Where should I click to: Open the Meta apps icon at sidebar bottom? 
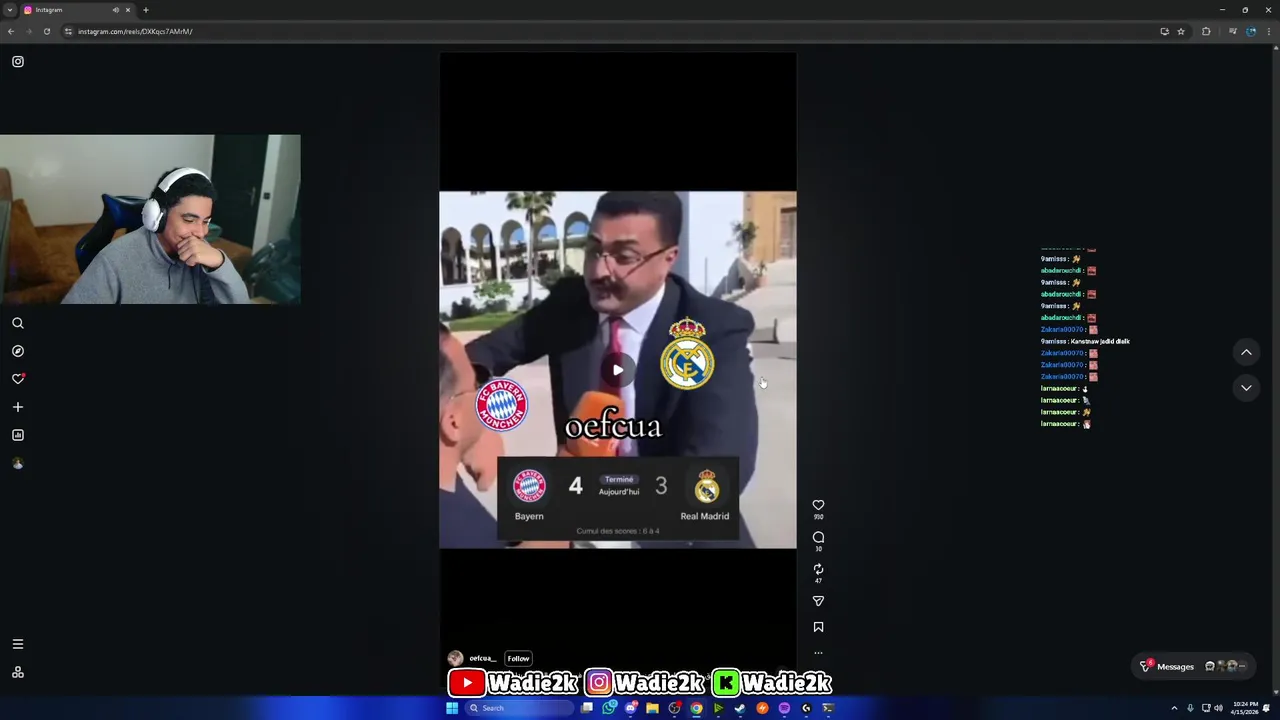pos(18,672)
